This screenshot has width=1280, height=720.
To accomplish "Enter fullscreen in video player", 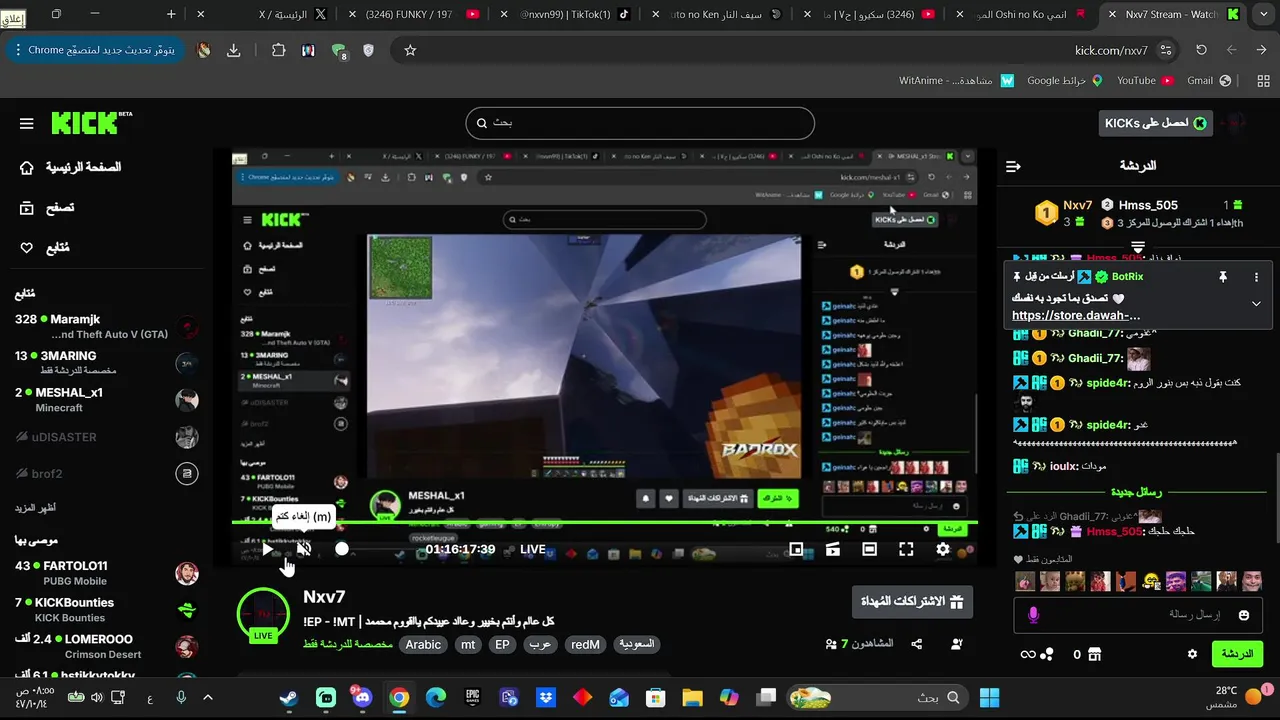I will [906, 549].
